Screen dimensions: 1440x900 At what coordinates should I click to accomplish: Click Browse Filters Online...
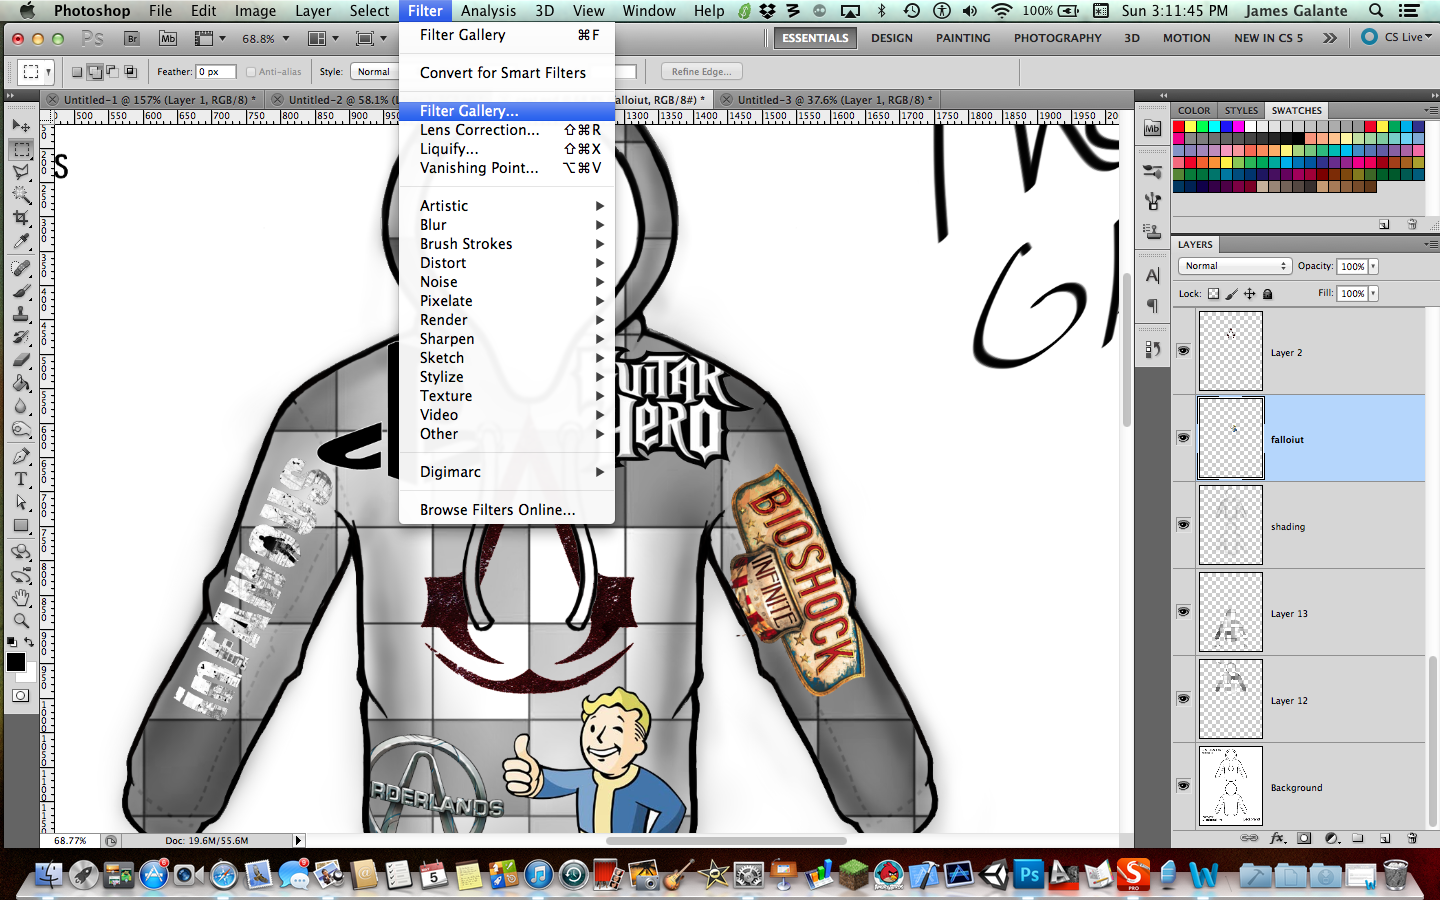506,510
